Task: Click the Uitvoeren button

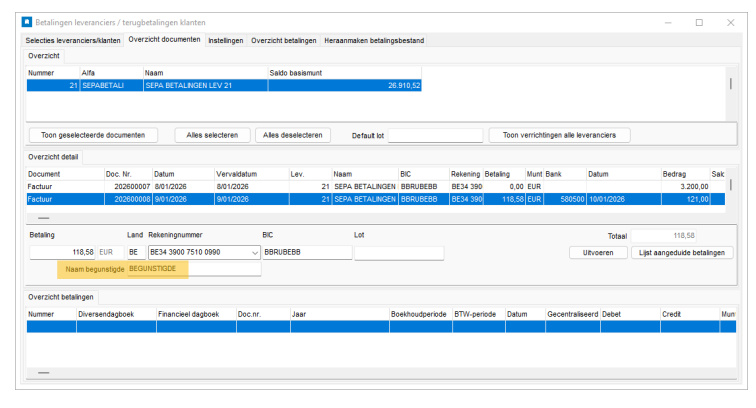Action: point(598,253)
